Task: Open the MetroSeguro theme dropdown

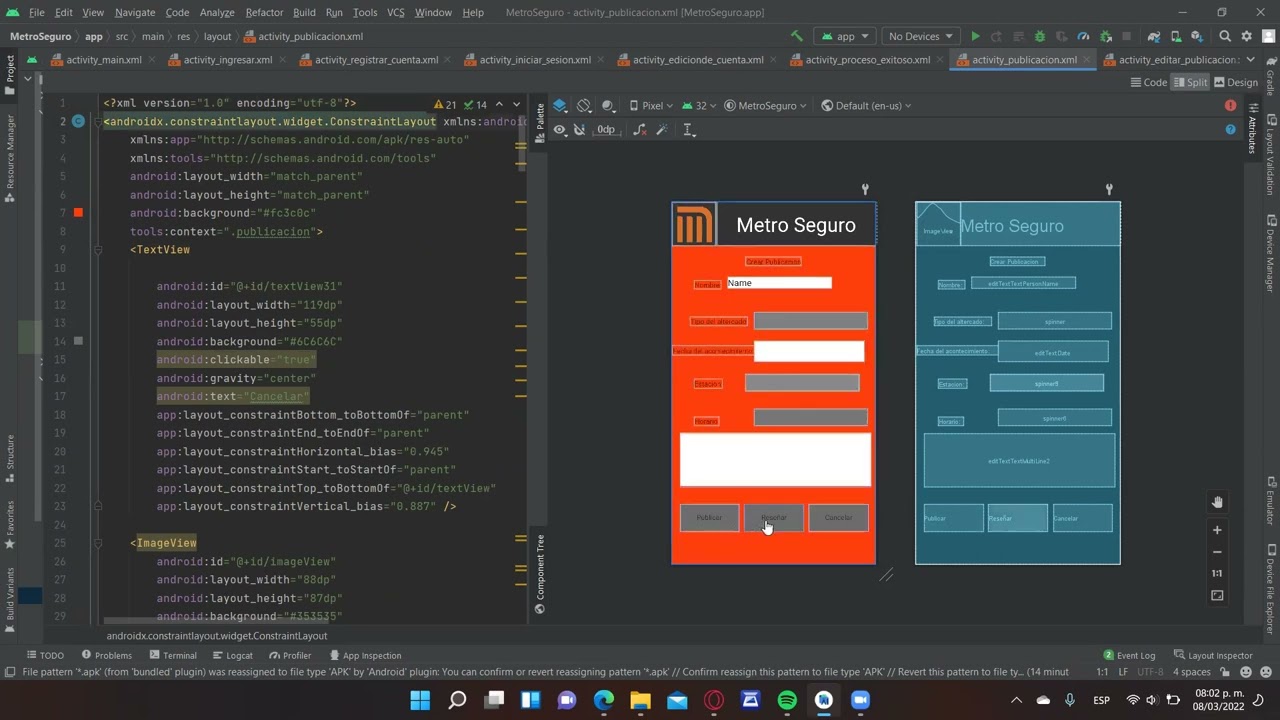Action: tap(765, 105)
